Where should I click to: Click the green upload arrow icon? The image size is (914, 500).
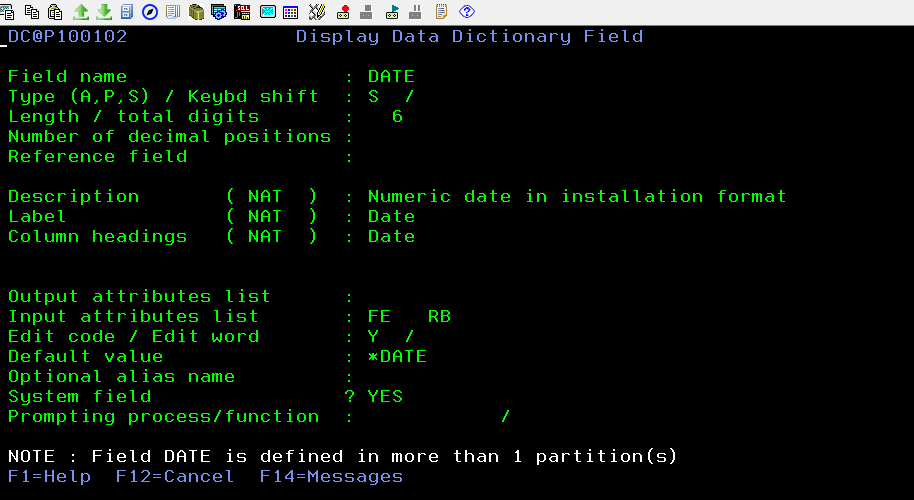(x=81, y=12)
